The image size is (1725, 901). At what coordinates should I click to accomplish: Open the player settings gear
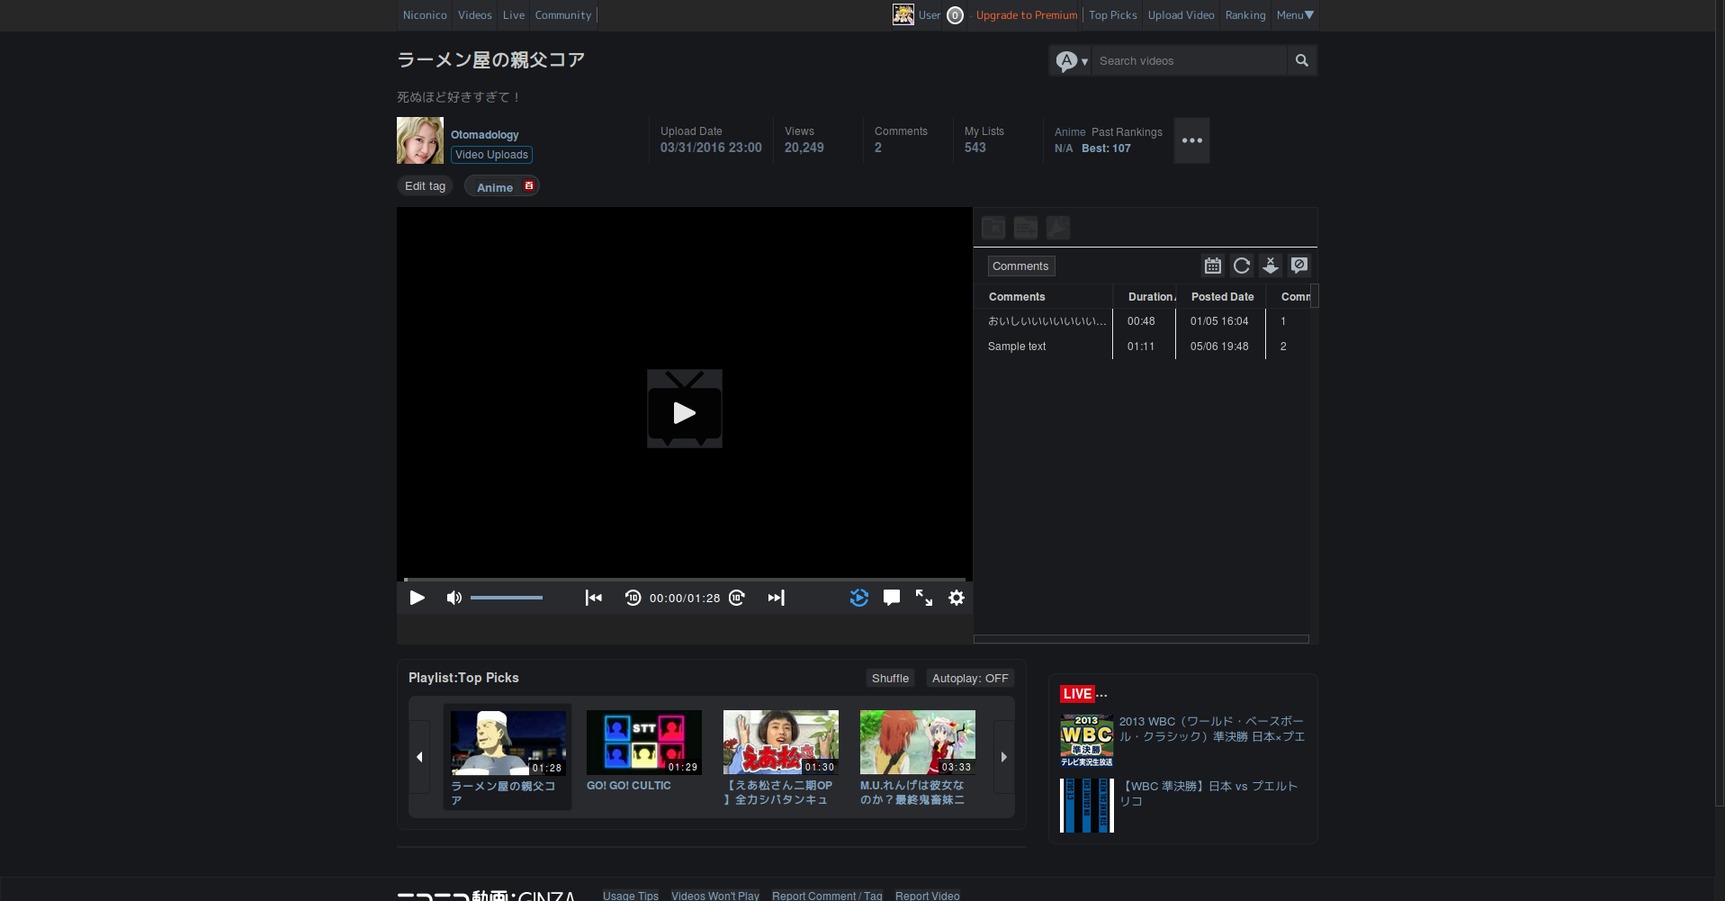[956, 598]
